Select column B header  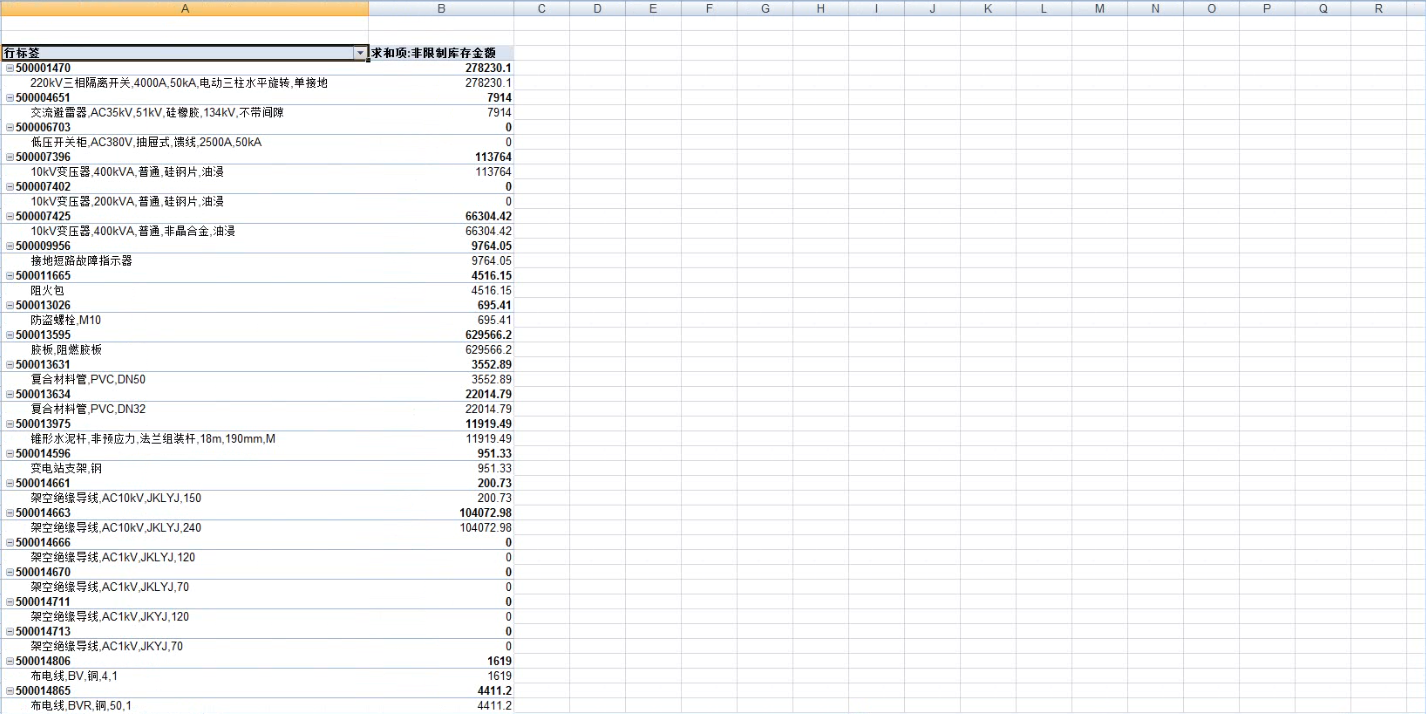pos(441,8)
